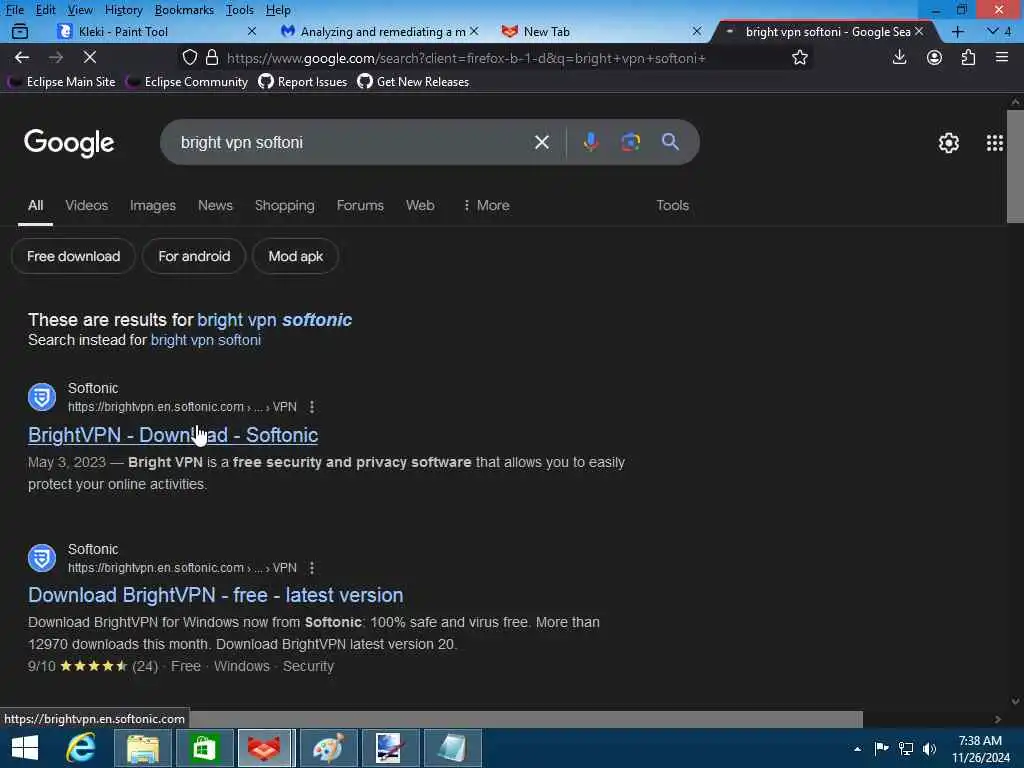Click the For android suggestion chip
This screenshot has width=1024, height=768.
point(194,256)
